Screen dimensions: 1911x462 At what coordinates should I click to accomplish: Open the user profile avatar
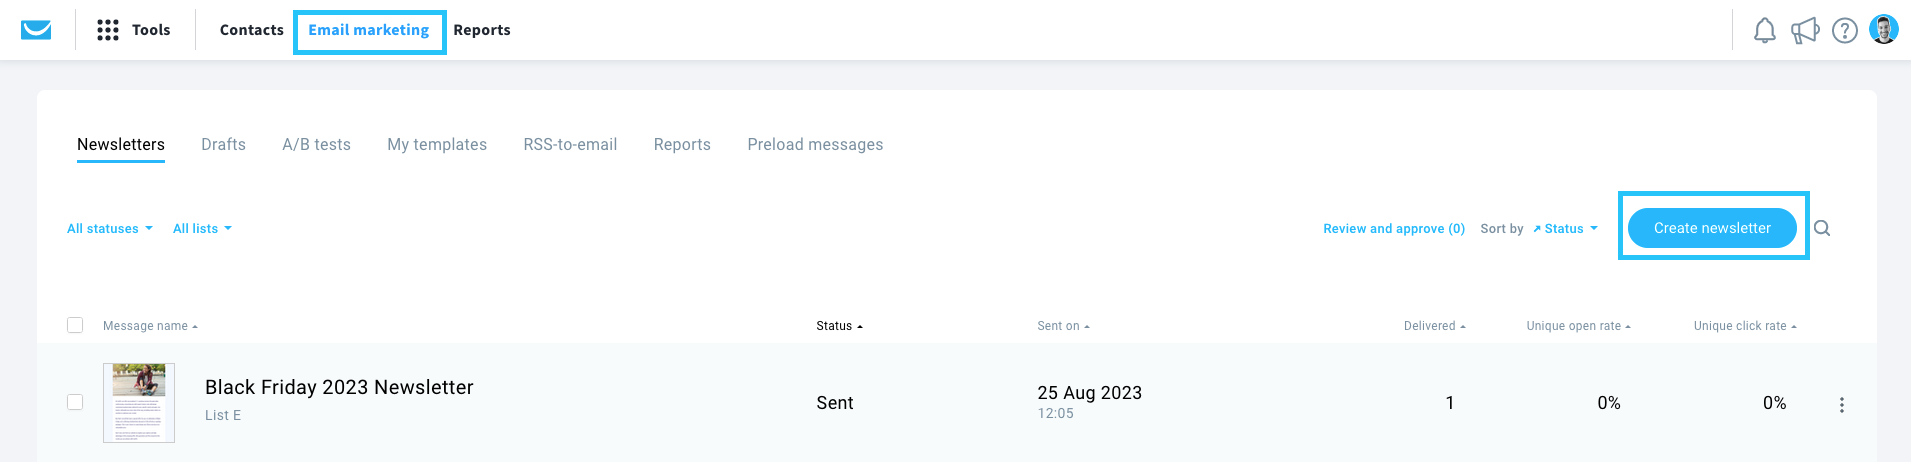click(x=1884, y=30)
